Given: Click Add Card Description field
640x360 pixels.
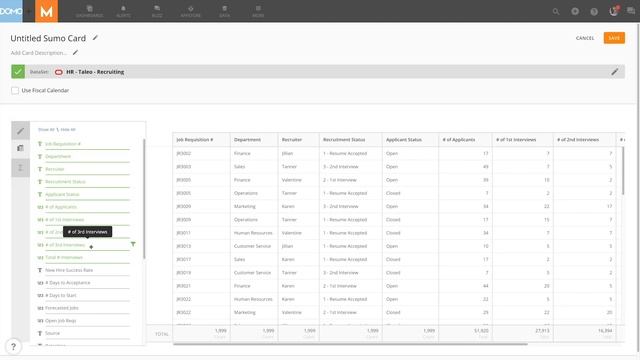Looking at the screenshot, I should [39, 53].
